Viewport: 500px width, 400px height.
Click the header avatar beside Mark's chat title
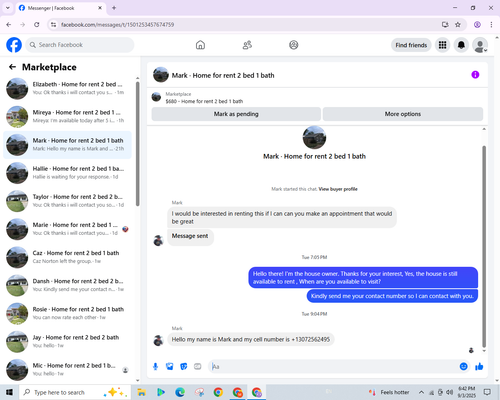pyautogui.click(x=161, y=75)
